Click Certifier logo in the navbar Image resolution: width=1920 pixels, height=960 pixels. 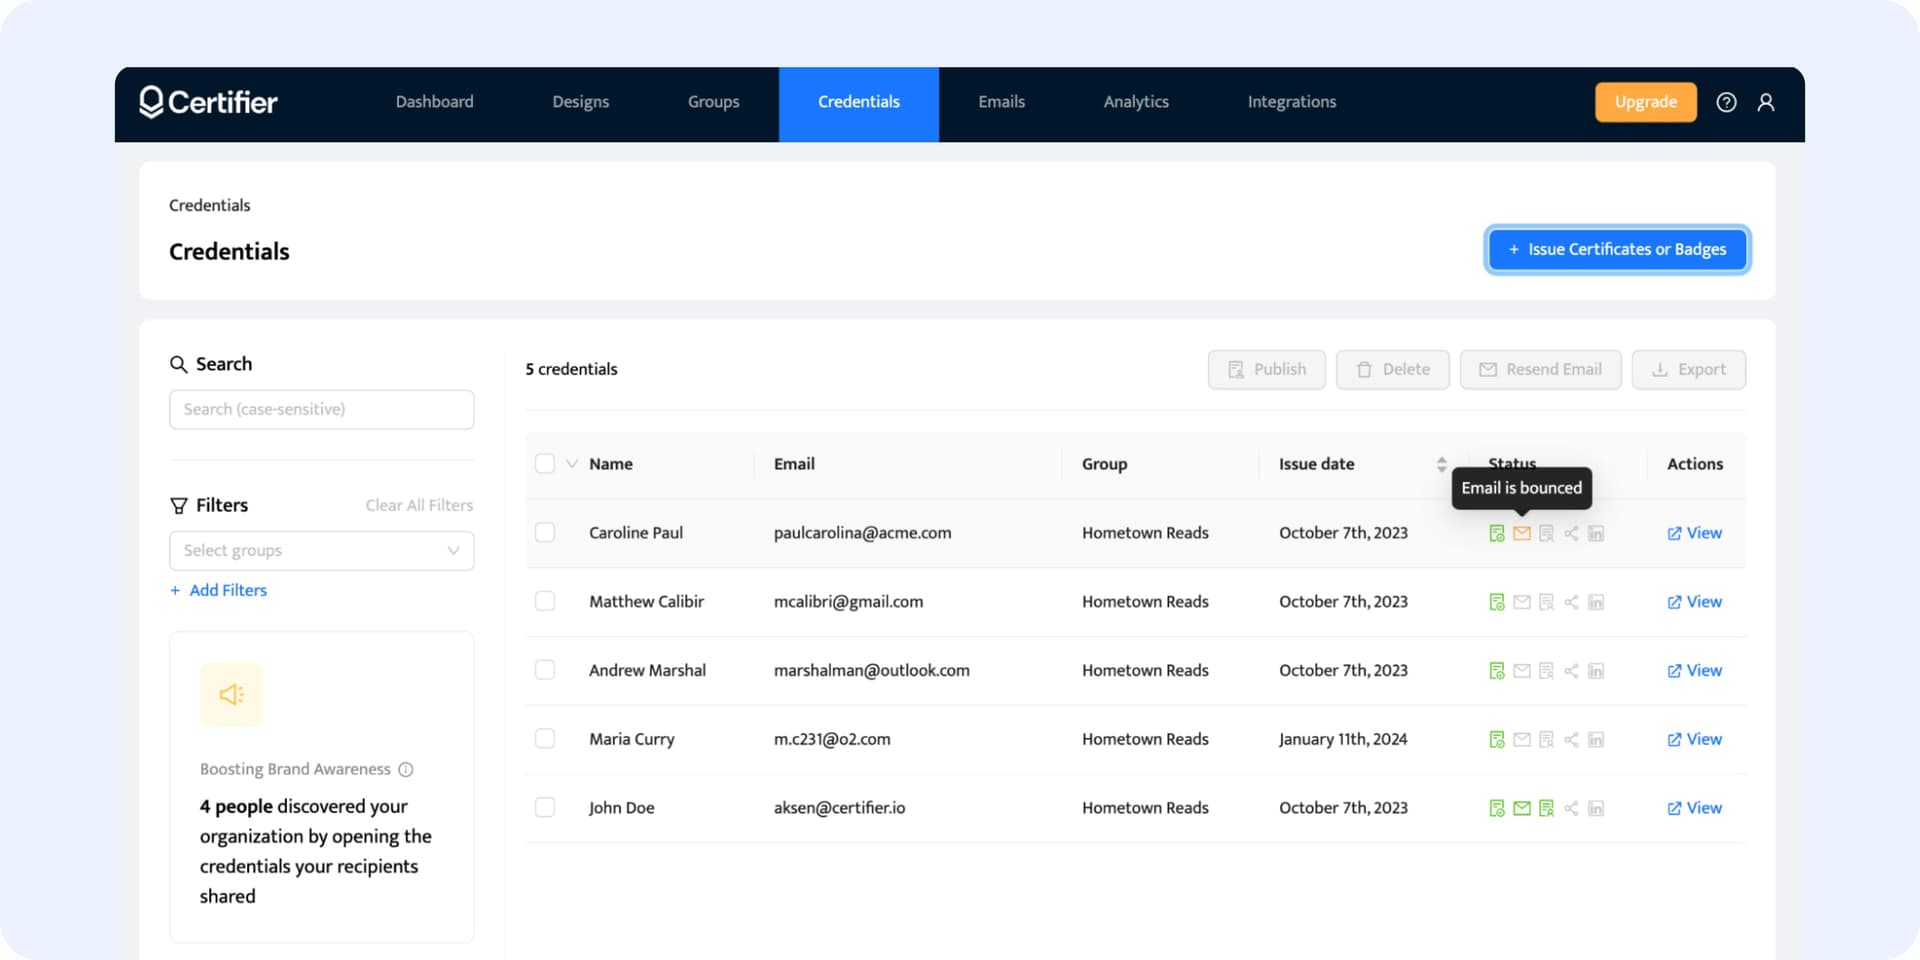click(208, 102)
